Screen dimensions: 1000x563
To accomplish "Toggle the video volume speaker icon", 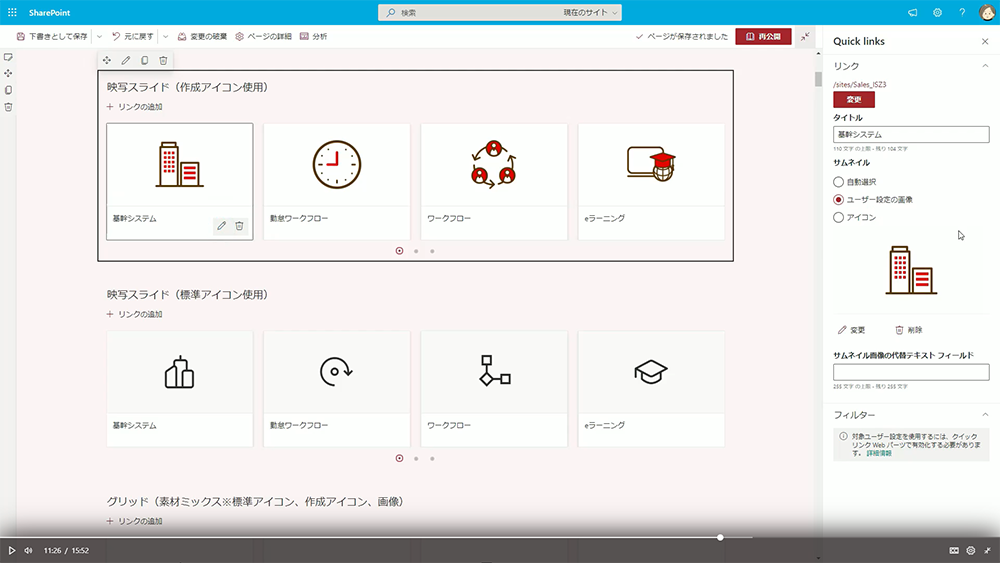I will 28,550.
